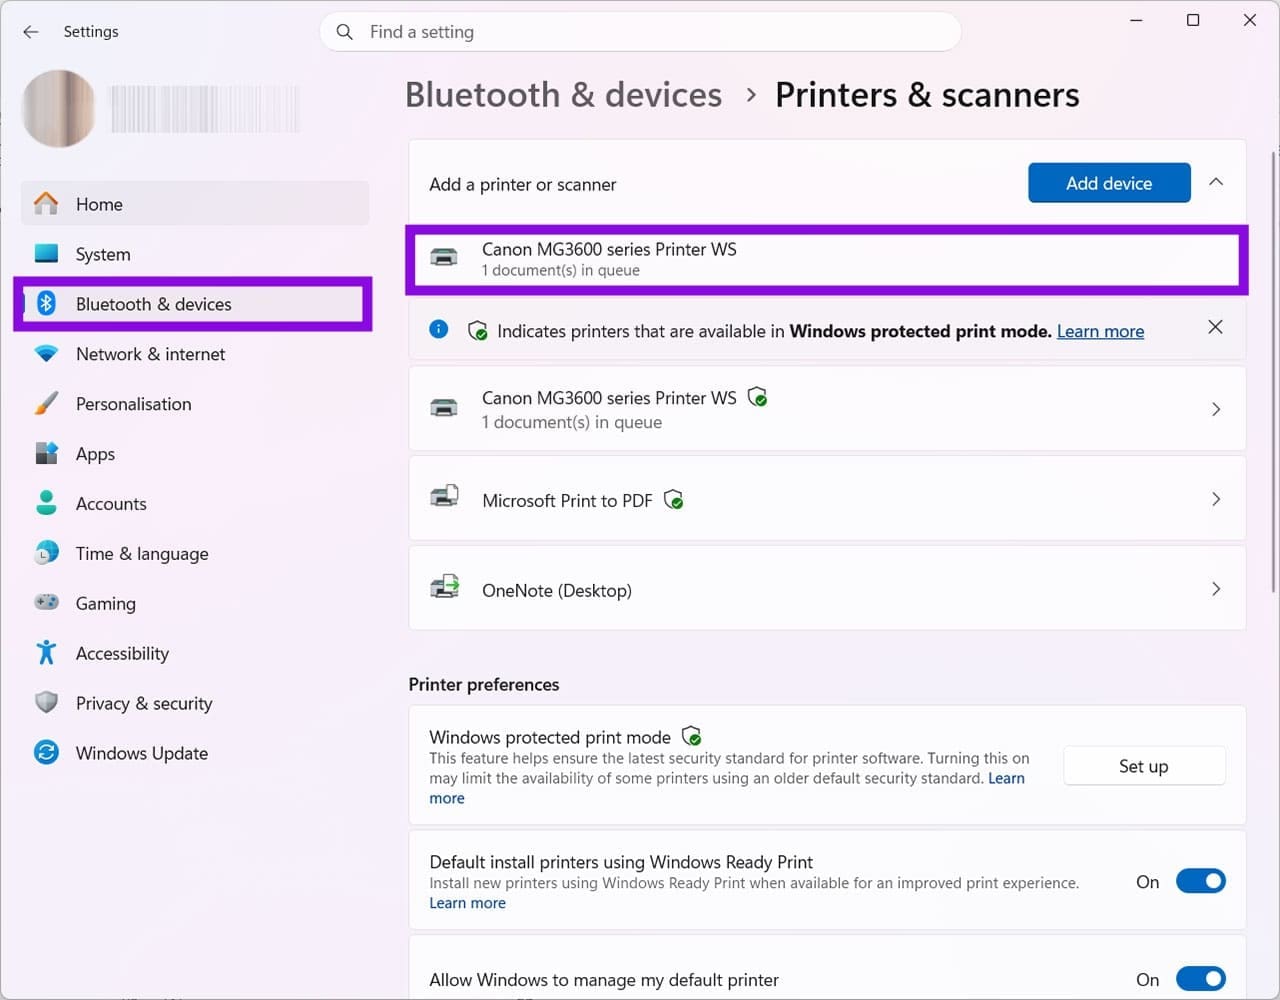Viewport: 1280px width, 1000px height.
Task: Click the Time & language clock icon
Action: point(46,553)
